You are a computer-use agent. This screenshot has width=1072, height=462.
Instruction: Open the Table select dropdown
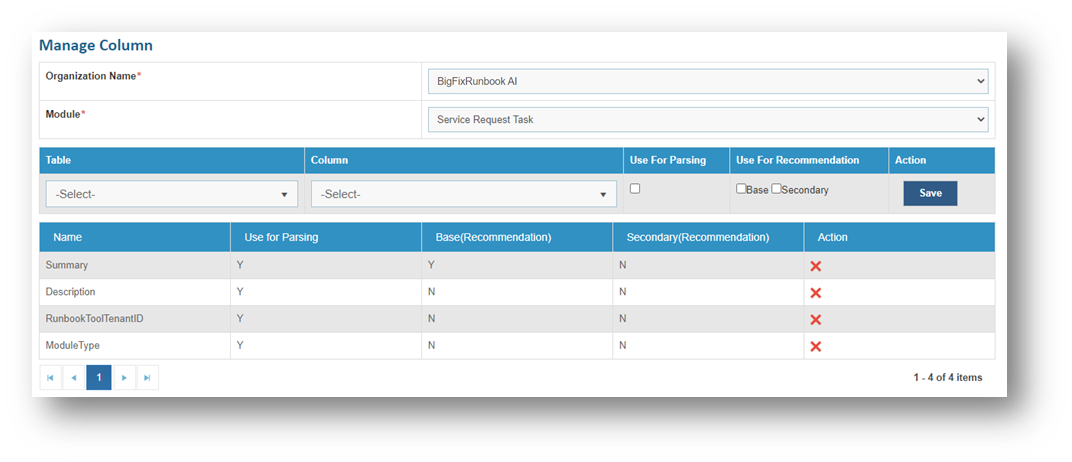point(171,194)
